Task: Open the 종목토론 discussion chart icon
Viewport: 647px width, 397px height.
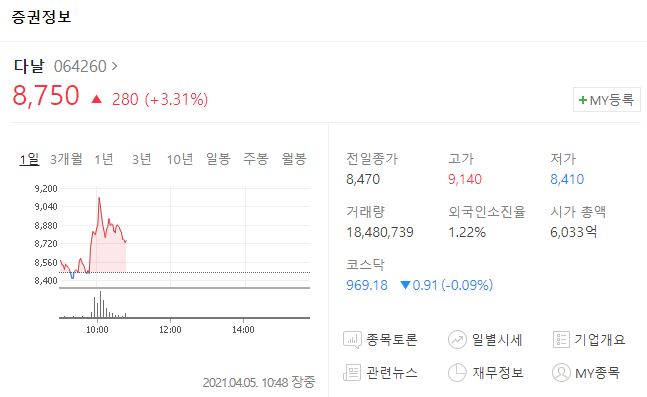Action: 352,340
